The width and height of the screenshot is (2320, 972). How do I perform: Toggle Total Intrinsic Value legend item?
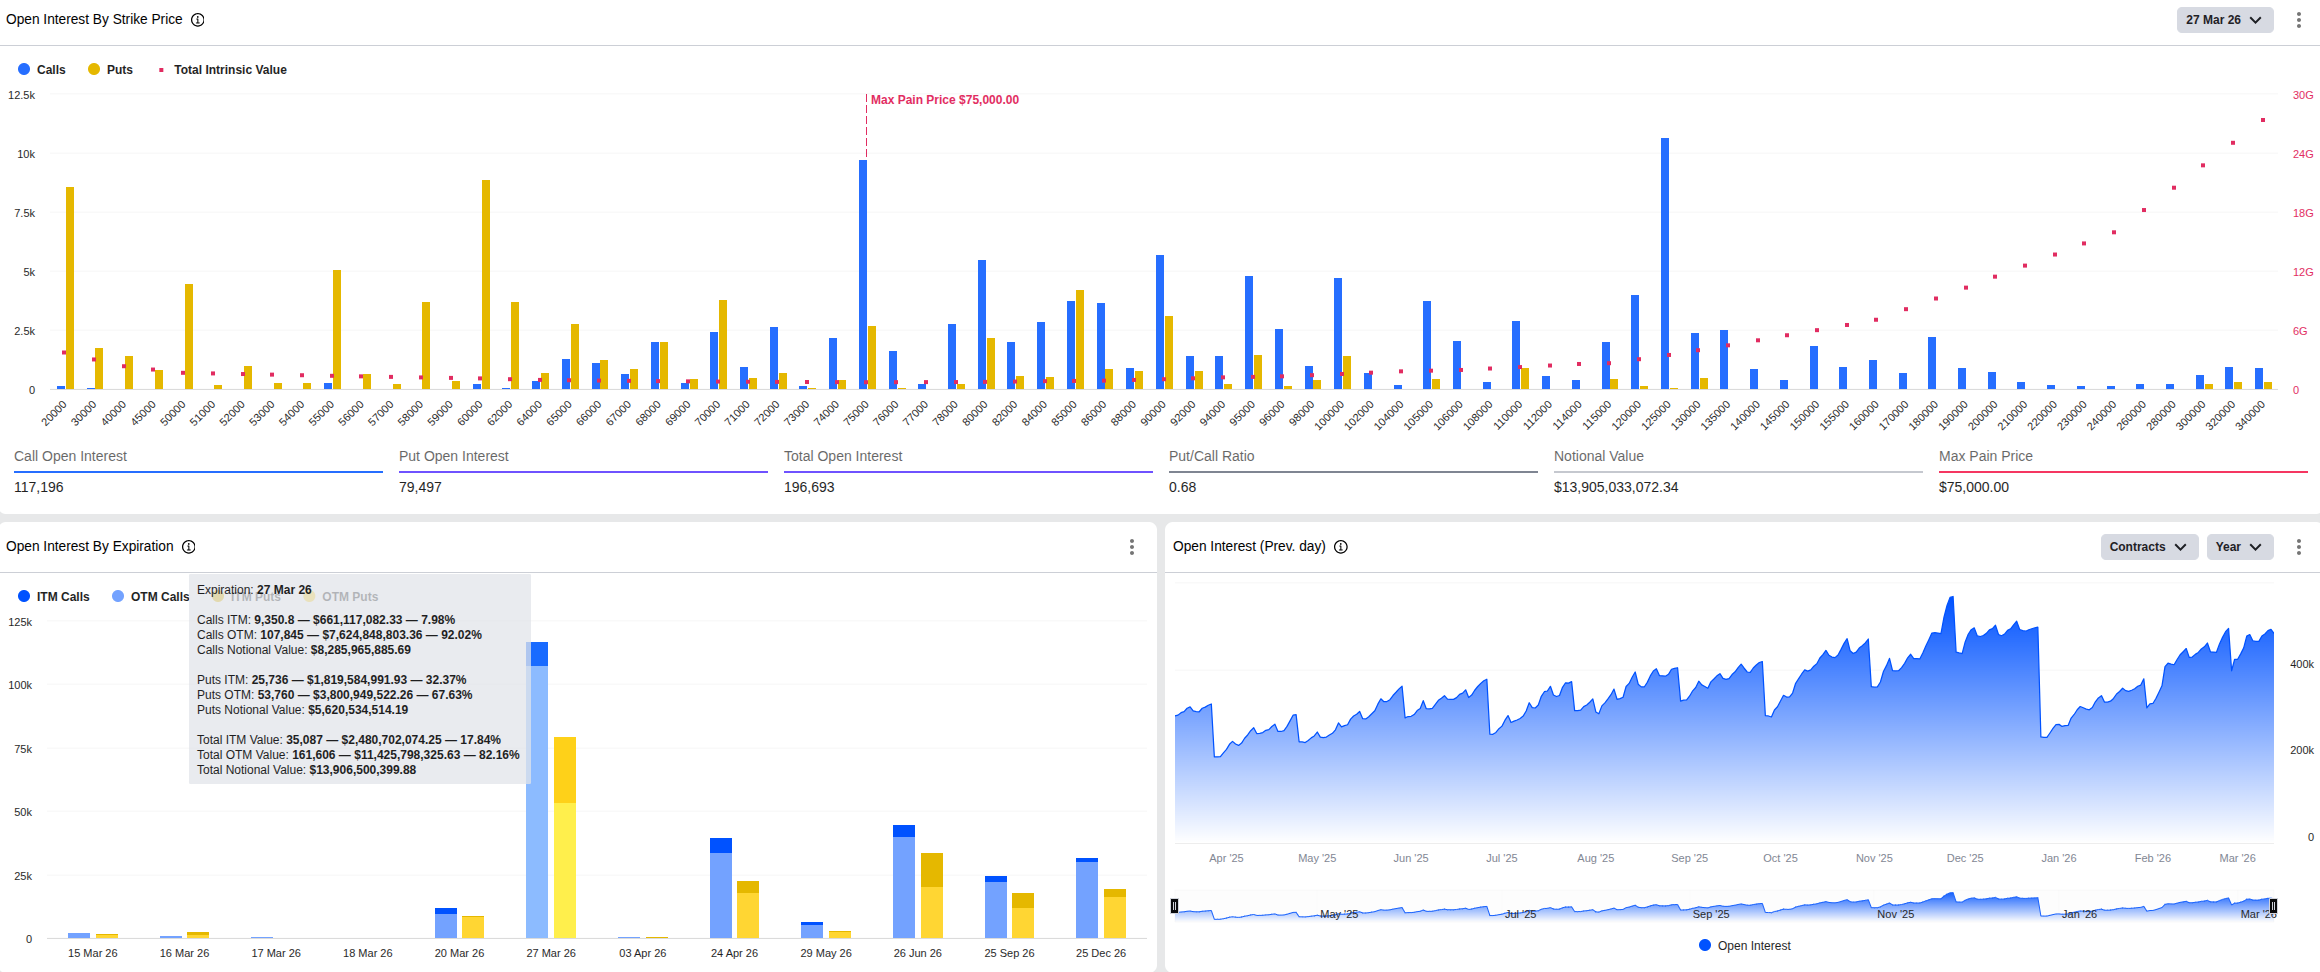(222, 70)
